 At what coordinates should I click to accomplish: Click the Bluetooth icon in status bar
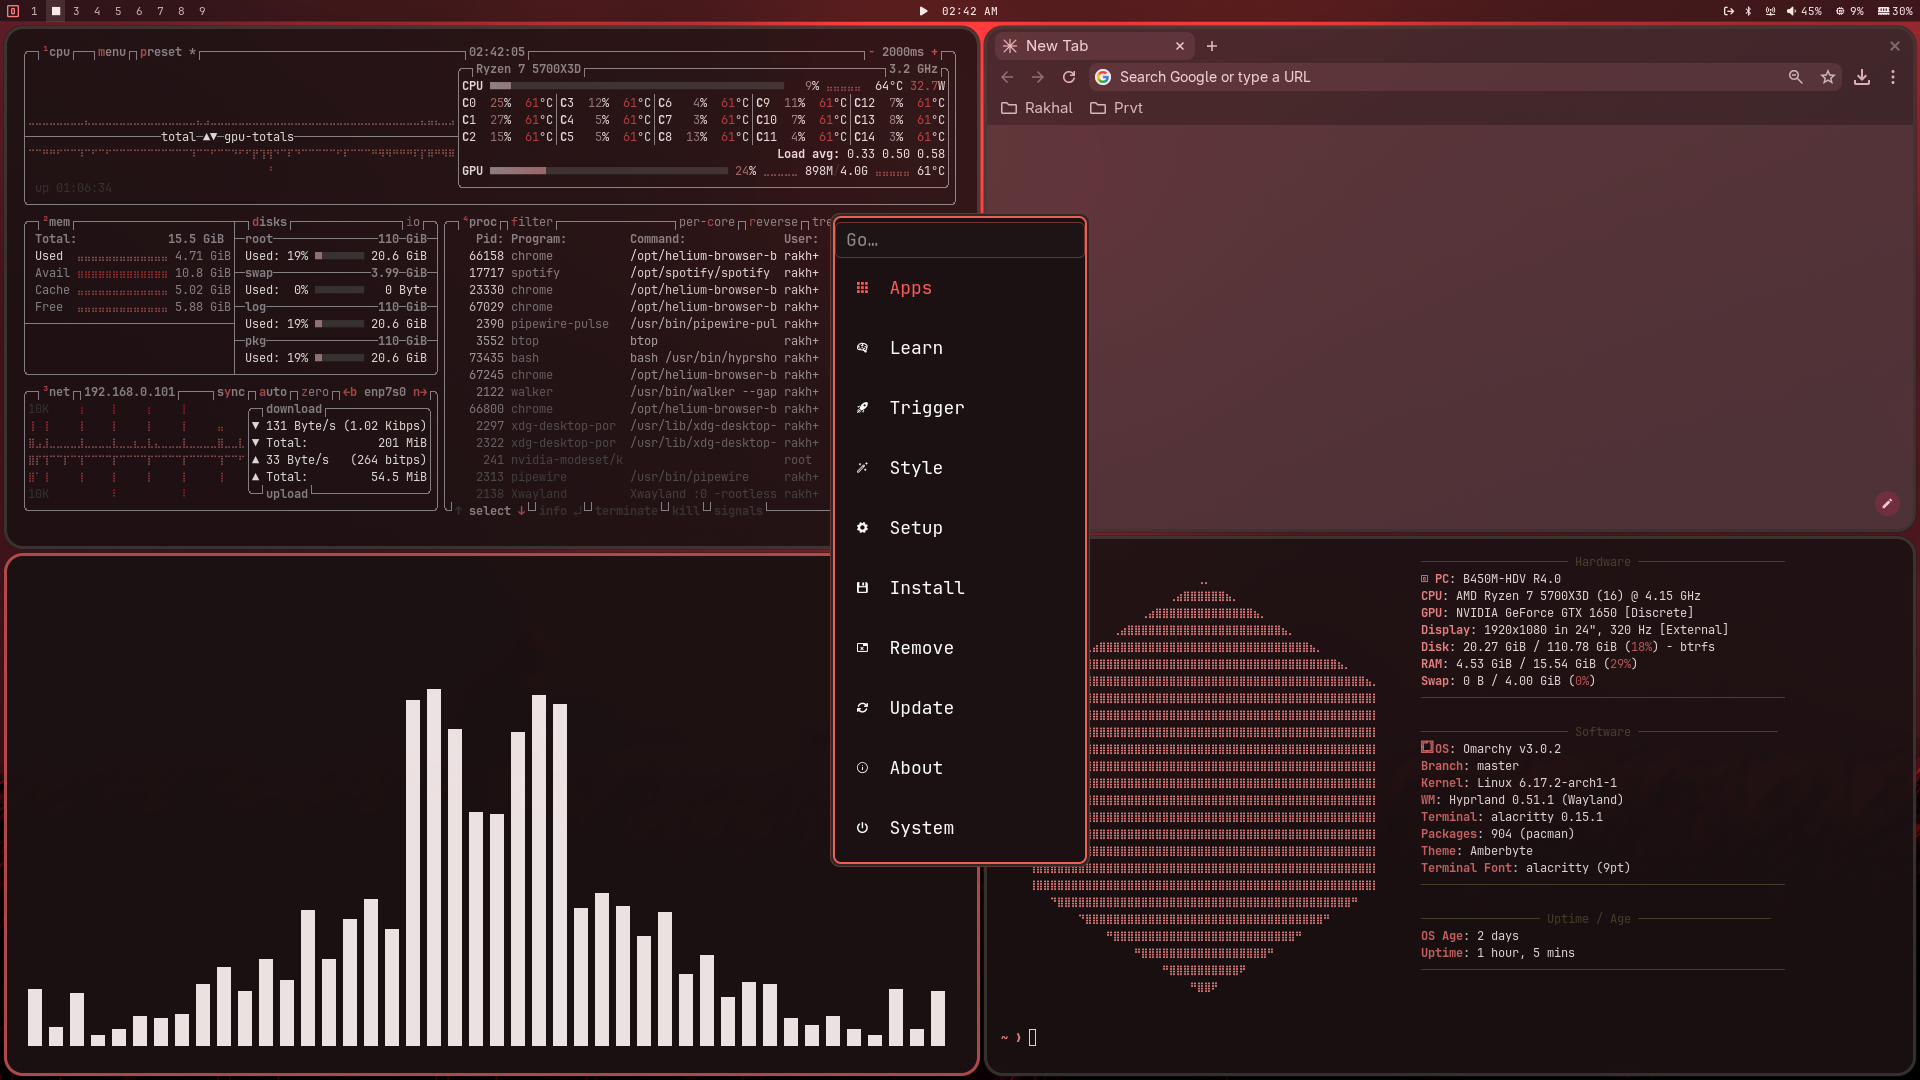click(x=1748, y=11)
